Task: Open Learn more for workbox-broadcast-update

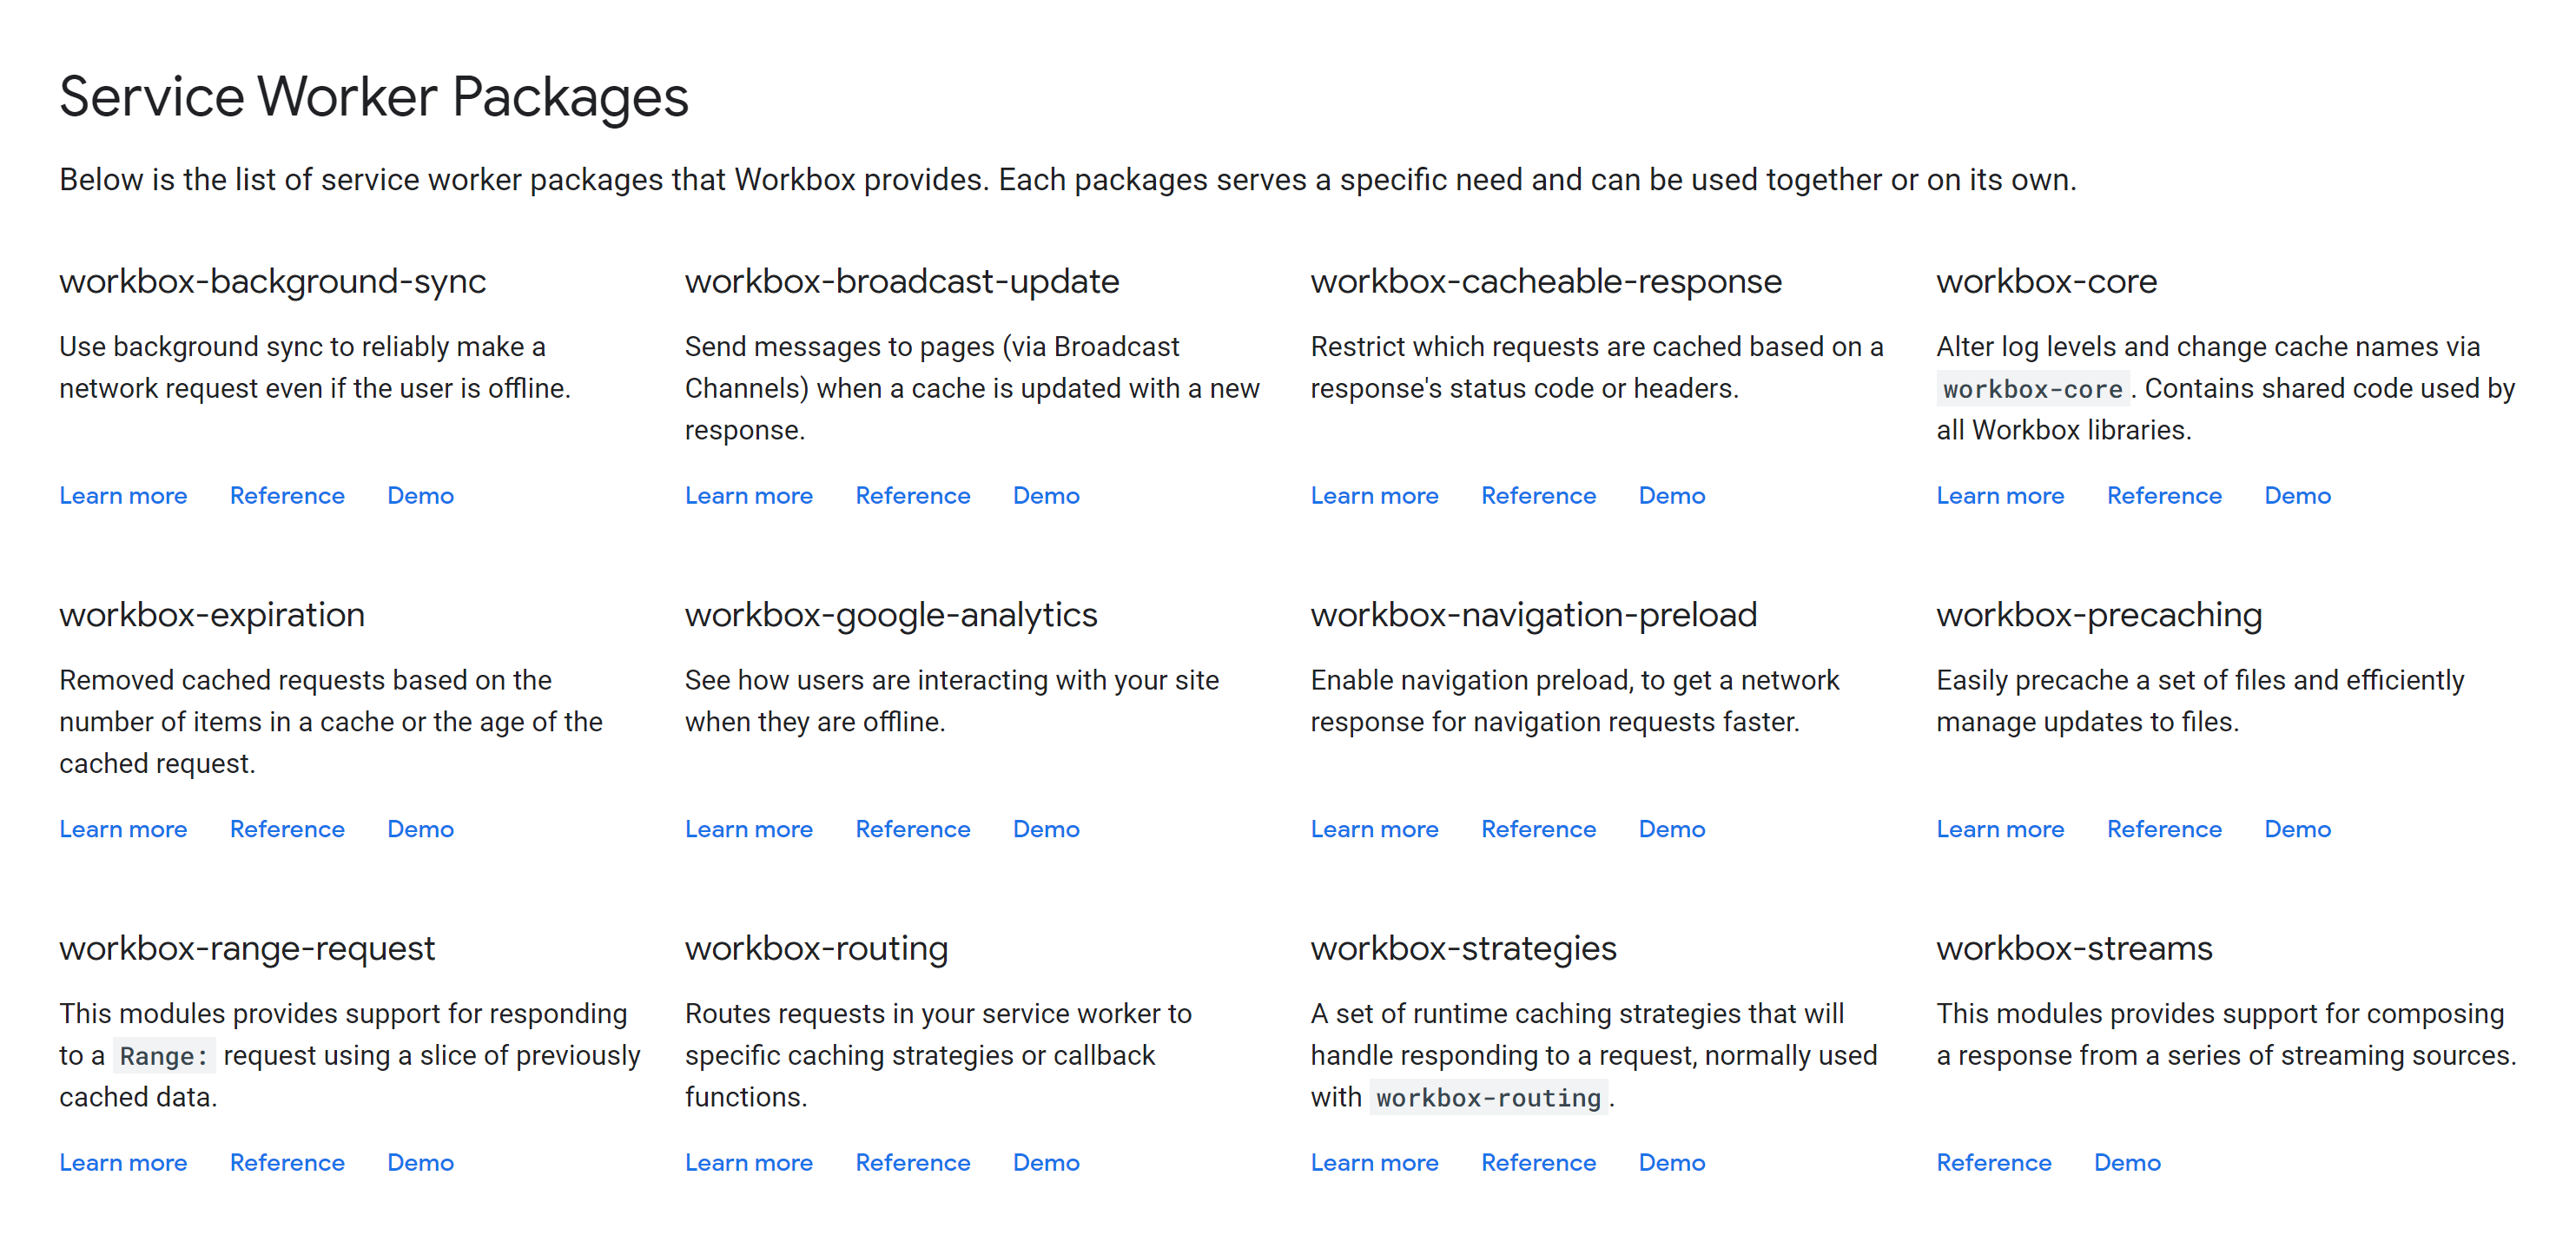Action: [749, 495]
